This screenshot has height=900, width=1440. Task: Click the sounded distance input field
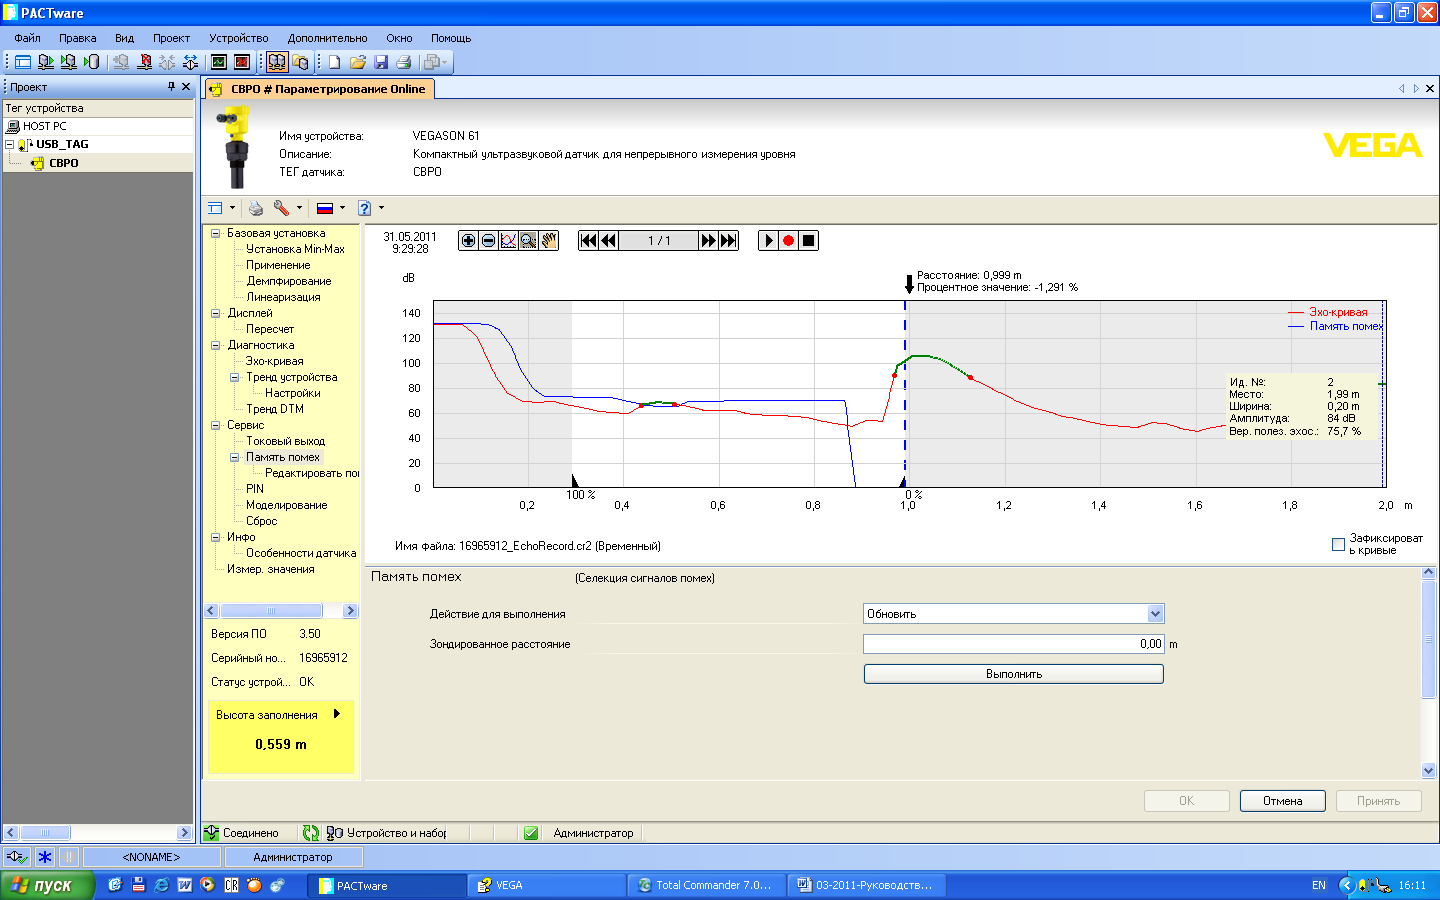click(1014, 644)
